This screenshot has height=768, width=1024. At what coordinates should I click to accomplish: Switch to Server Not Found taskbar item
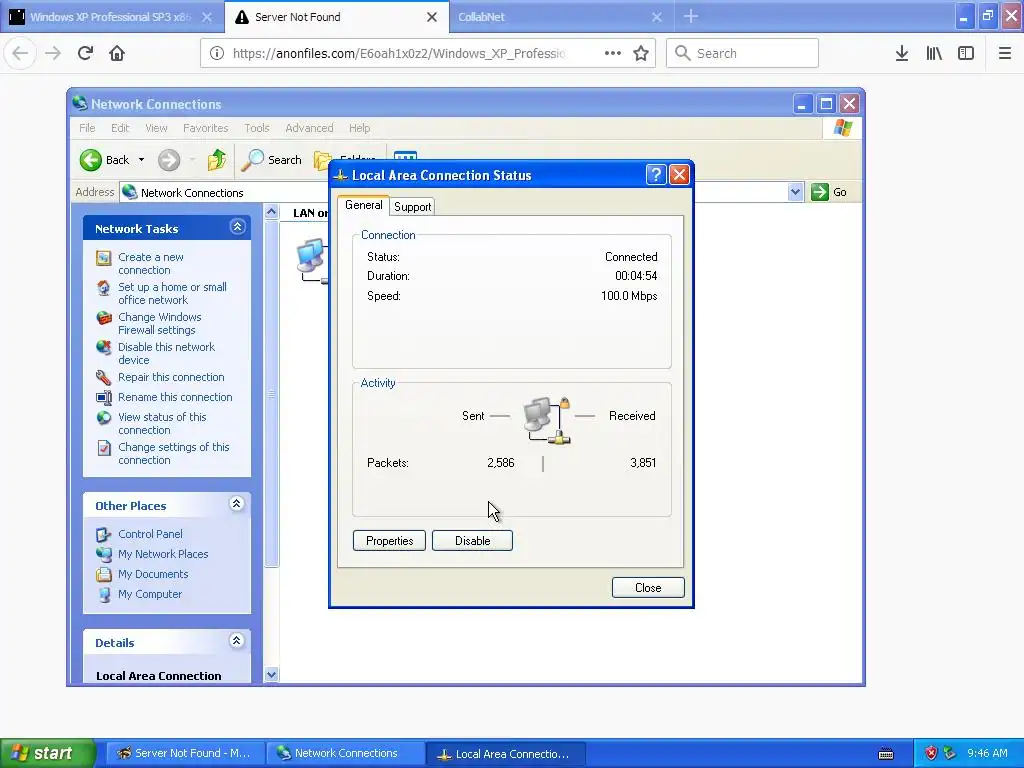(x=185, y=754)
